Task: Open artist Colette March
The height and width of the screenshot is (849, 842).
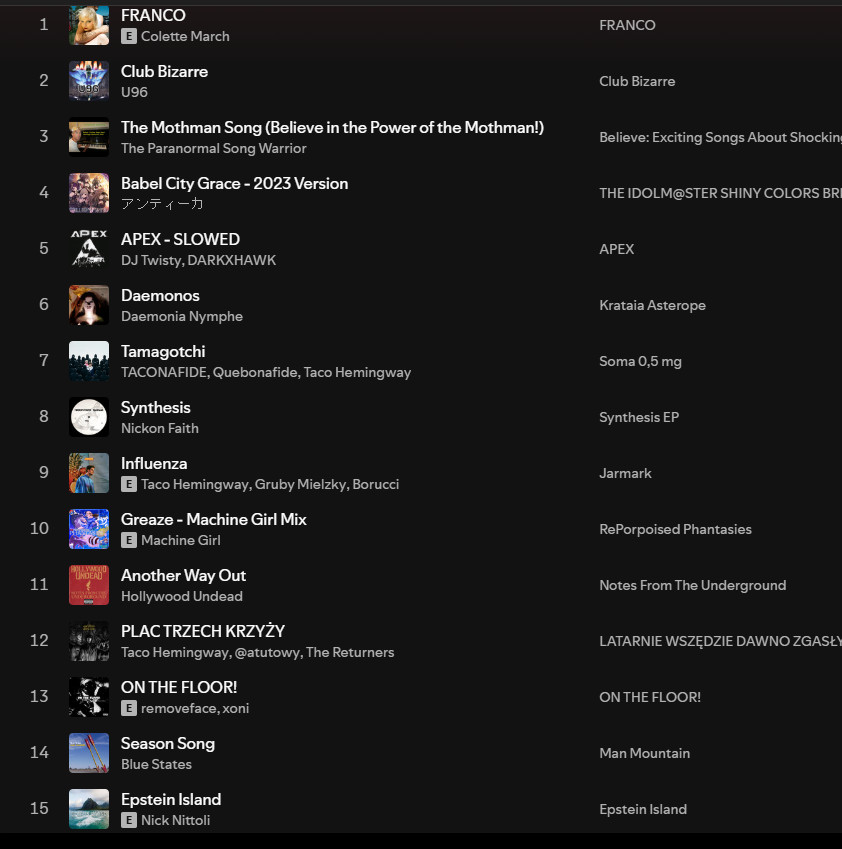Action: pos(185,36)
